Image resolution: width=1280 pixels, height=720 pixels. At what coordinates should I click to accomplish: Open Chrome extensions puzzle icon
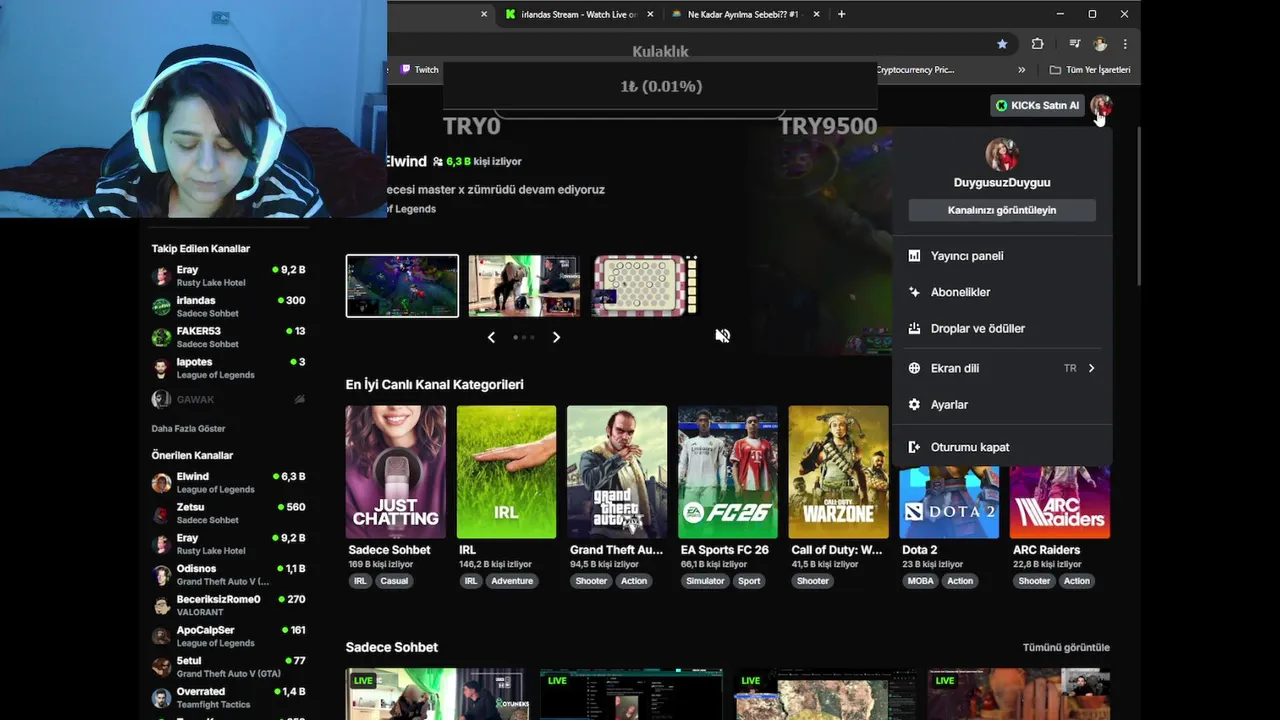(1037, 44)
